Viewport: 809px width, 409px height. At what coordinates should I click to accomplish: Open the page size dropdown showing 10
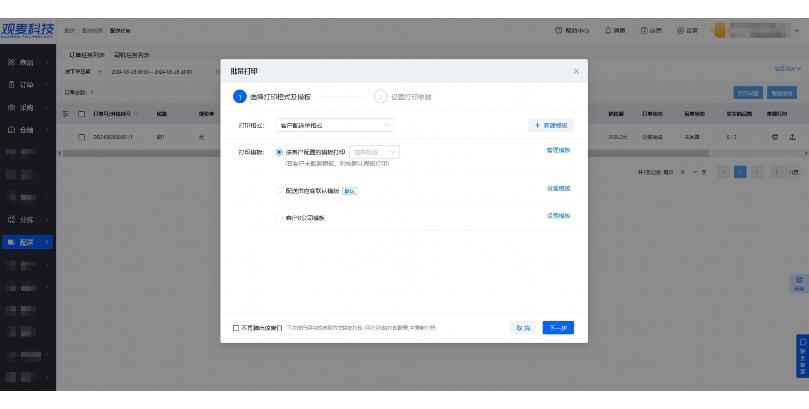pos(688,172)
